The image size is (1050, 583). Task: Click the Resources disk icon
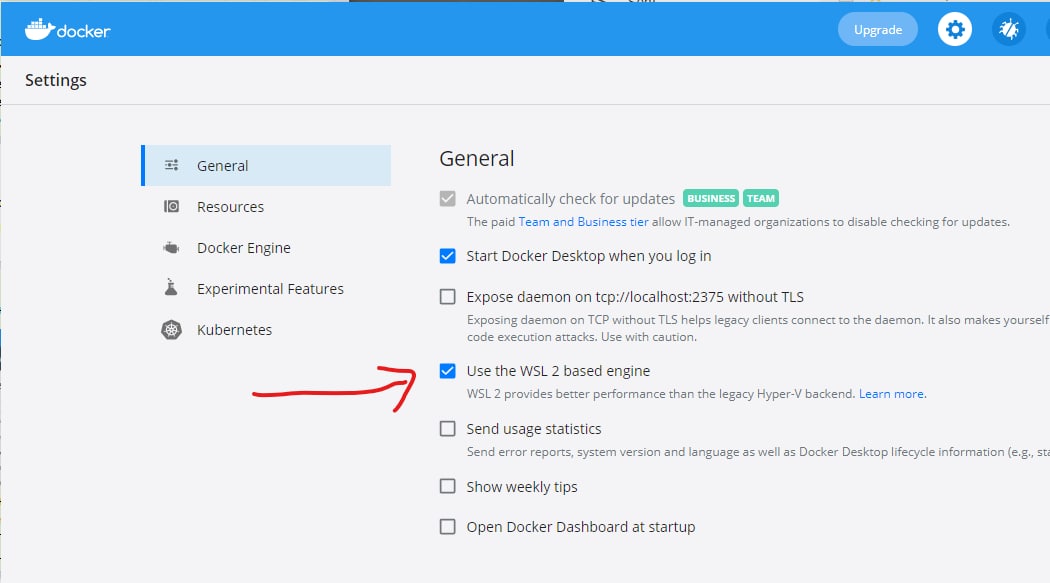click(171, 206)
